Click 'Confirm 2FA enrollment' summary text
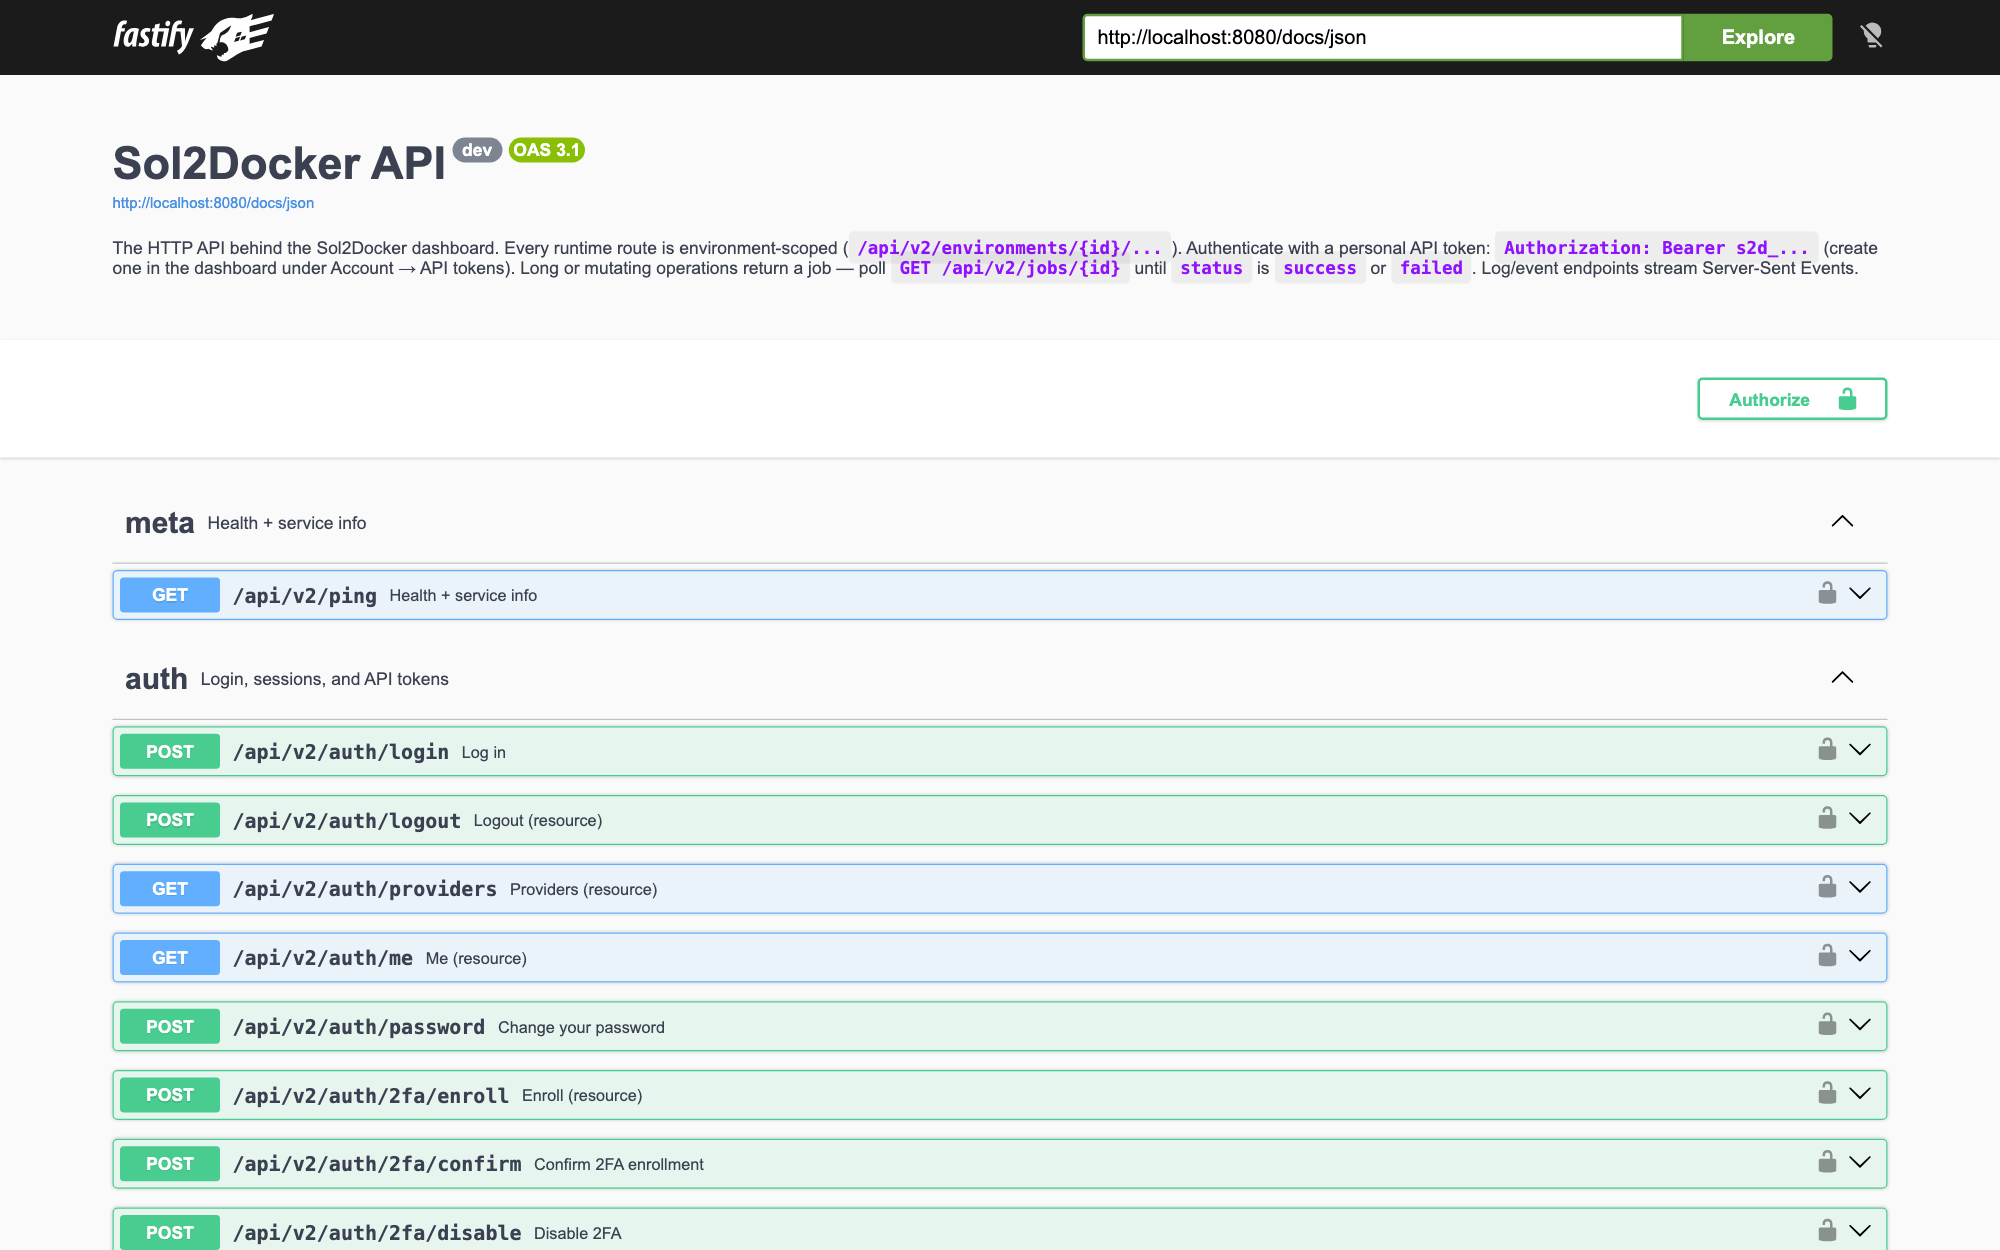 (x=619, y=1164)
